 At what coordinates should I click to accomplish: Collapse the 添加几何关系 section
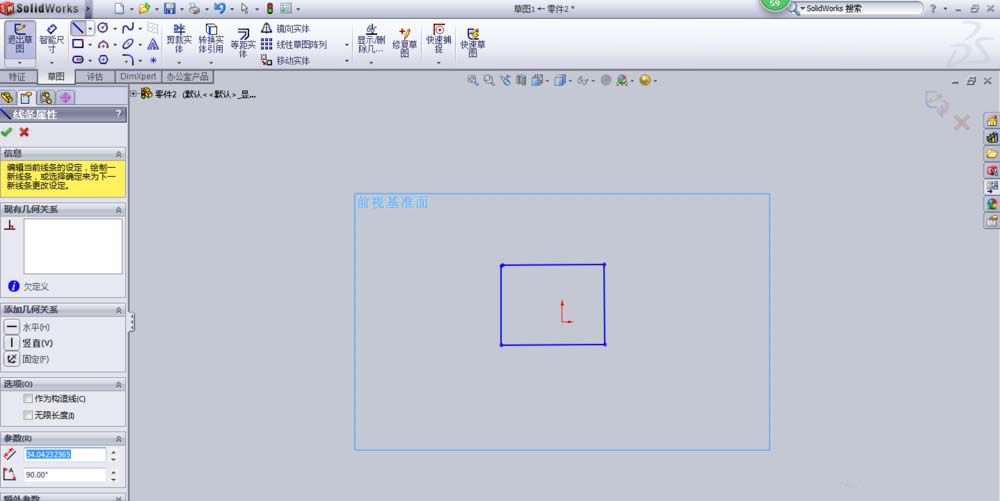pyautogui.click(x=119, y=310)
